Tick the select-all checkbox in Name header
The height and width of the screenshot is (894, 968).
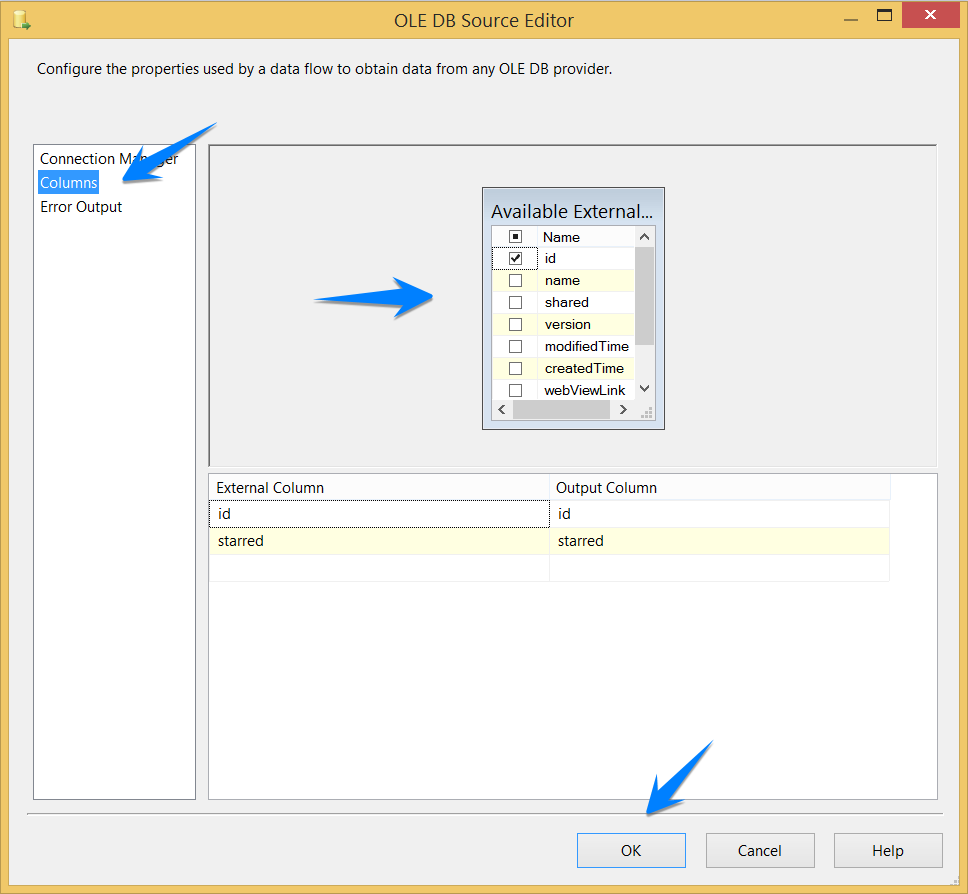click(515, 236)
